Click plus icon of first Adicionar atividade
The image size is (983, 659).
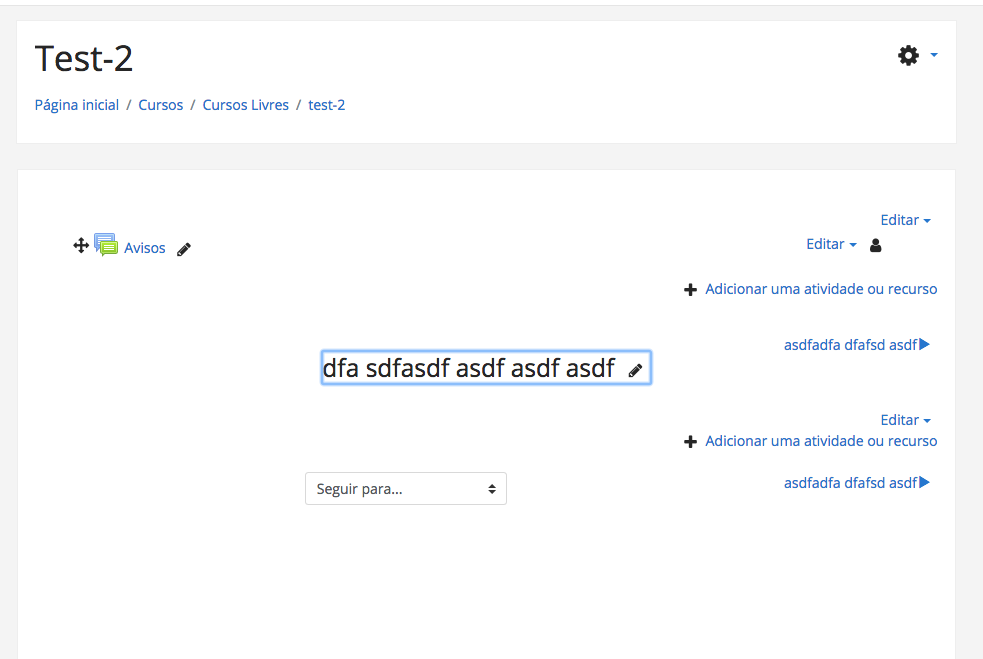pos(690,290)
